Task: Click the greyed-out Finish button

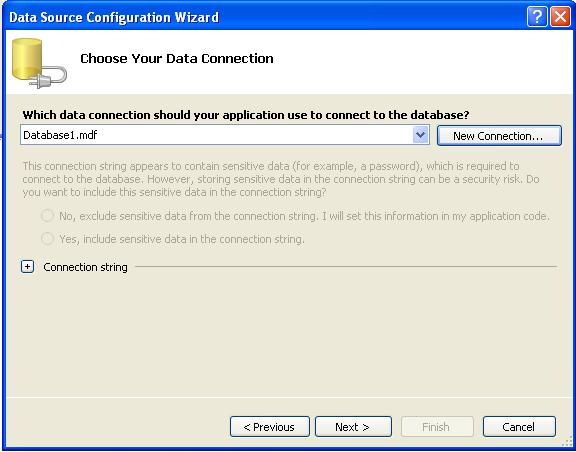Action: coord(437,427)
